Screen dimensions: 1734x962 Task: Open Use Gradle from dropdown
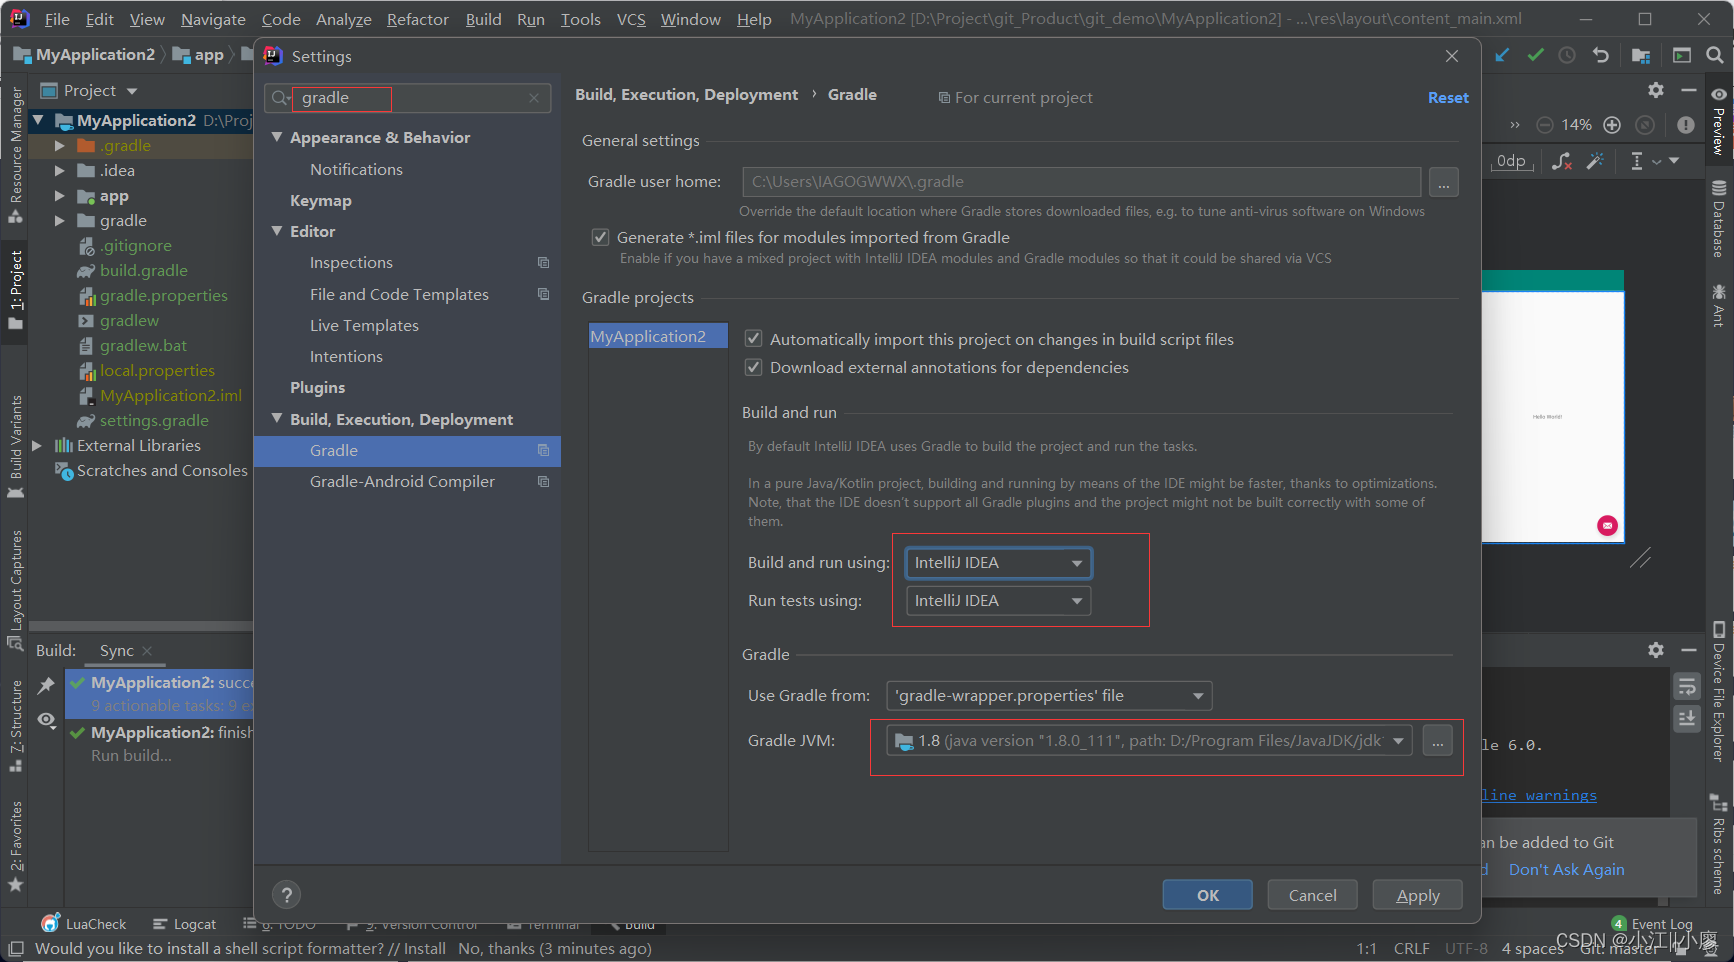pos(1049,696)
